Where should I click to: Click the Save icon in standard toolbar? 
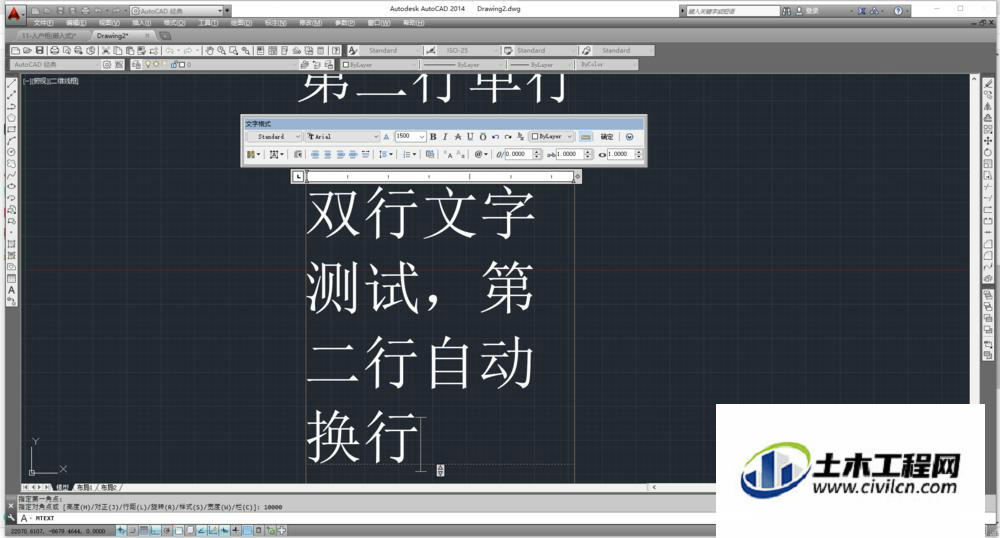point(40,50)
